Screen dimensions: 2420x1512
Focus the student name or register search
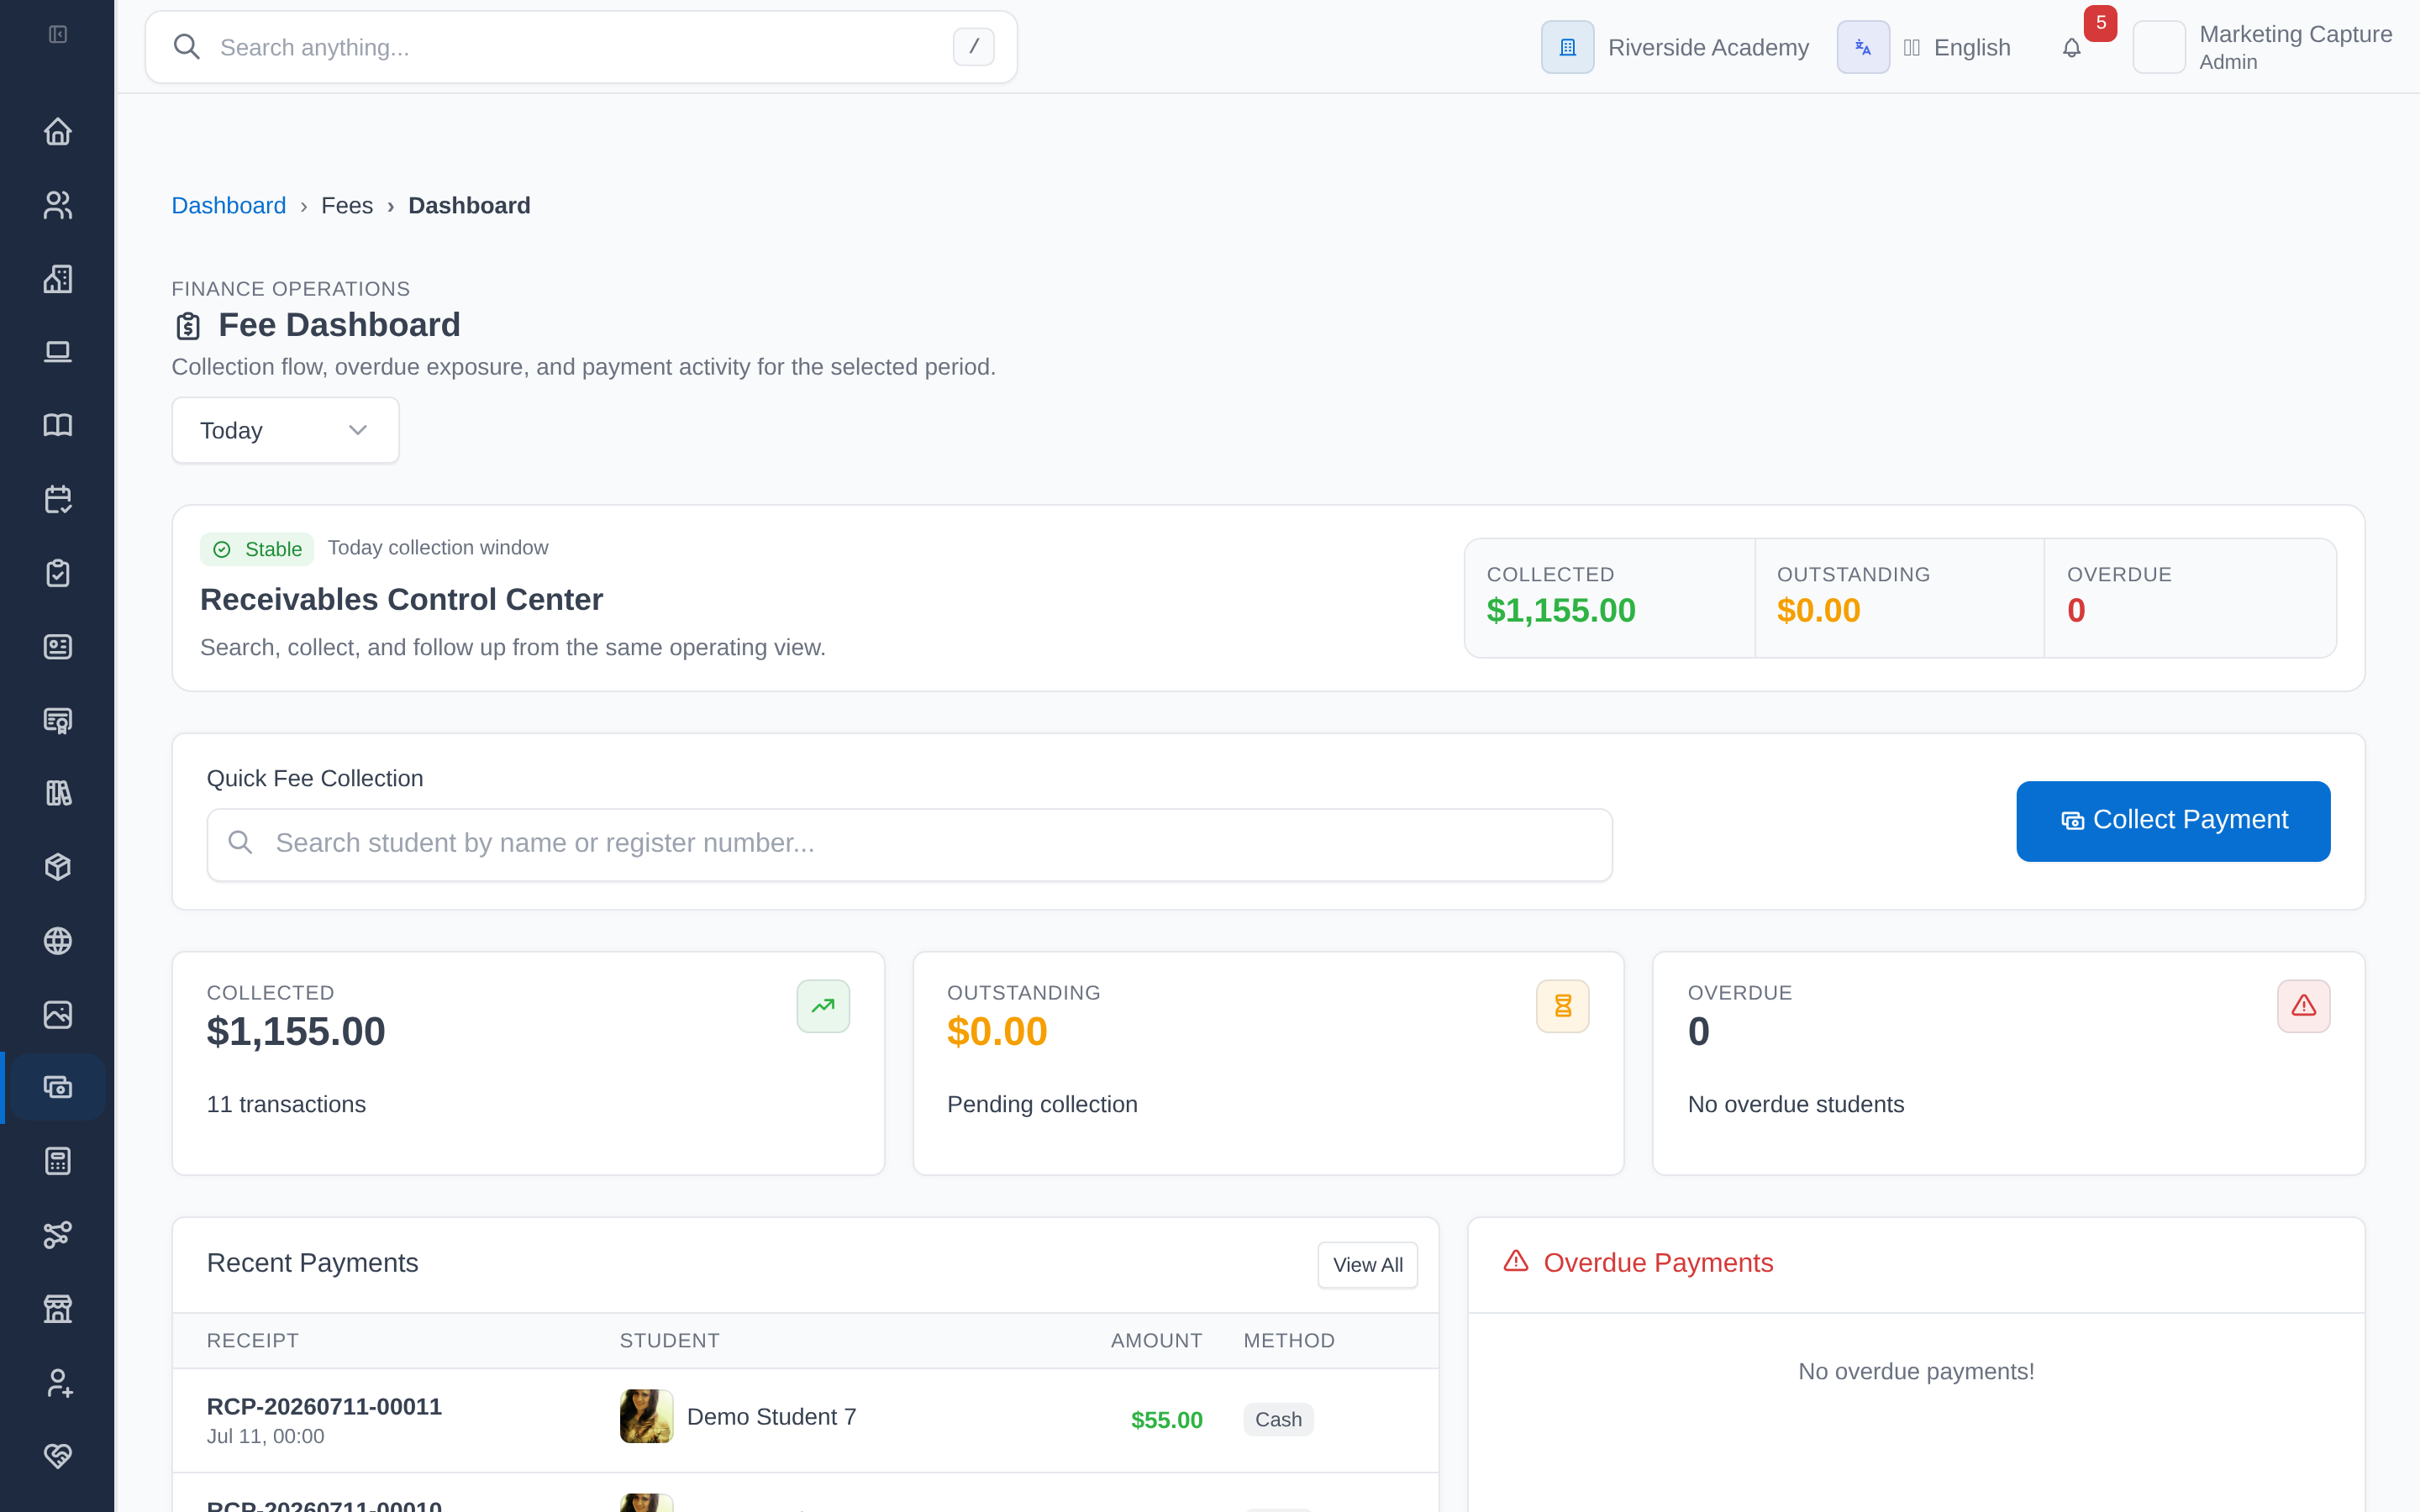[909, 844]
